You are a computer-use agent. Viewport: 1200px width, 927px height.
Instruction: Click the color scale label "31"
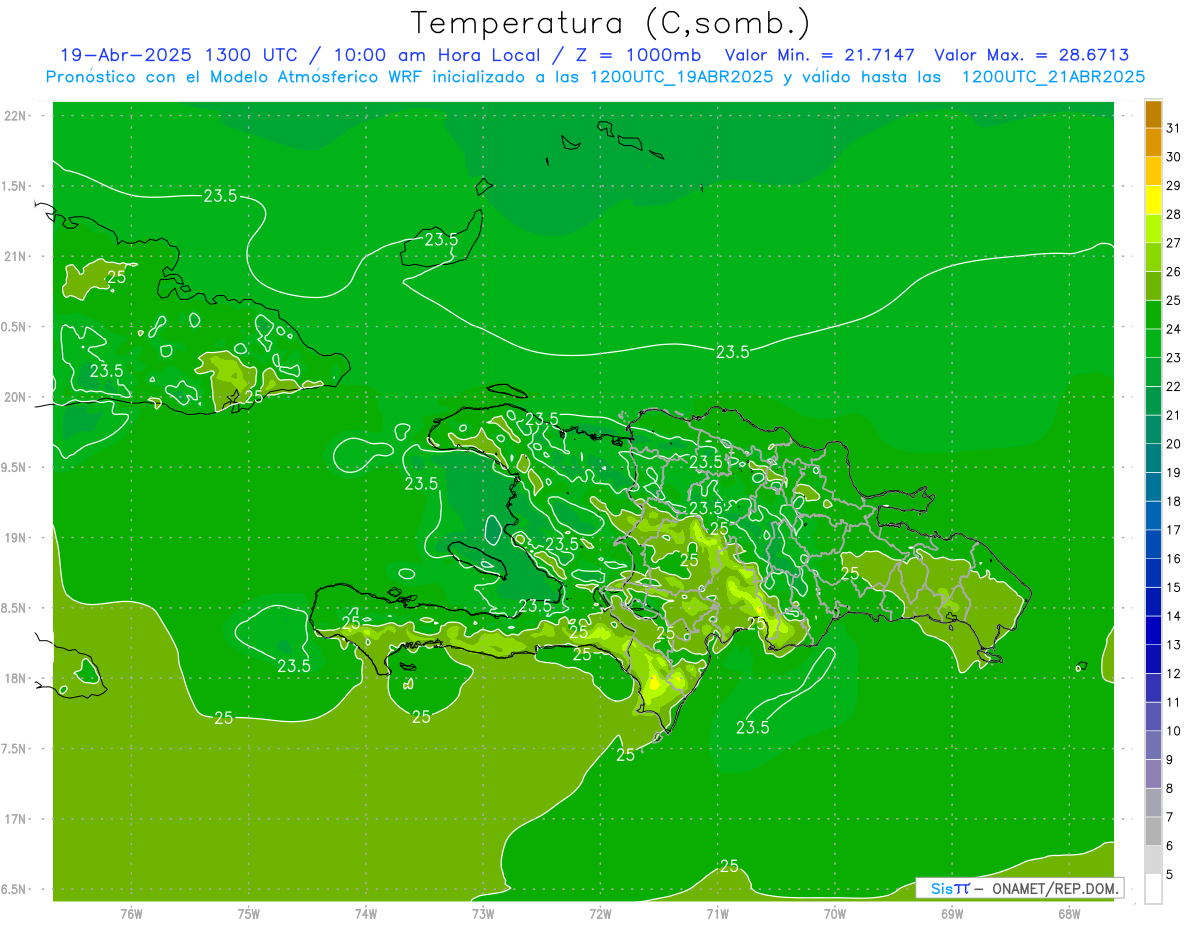(x=1174, y=128)
